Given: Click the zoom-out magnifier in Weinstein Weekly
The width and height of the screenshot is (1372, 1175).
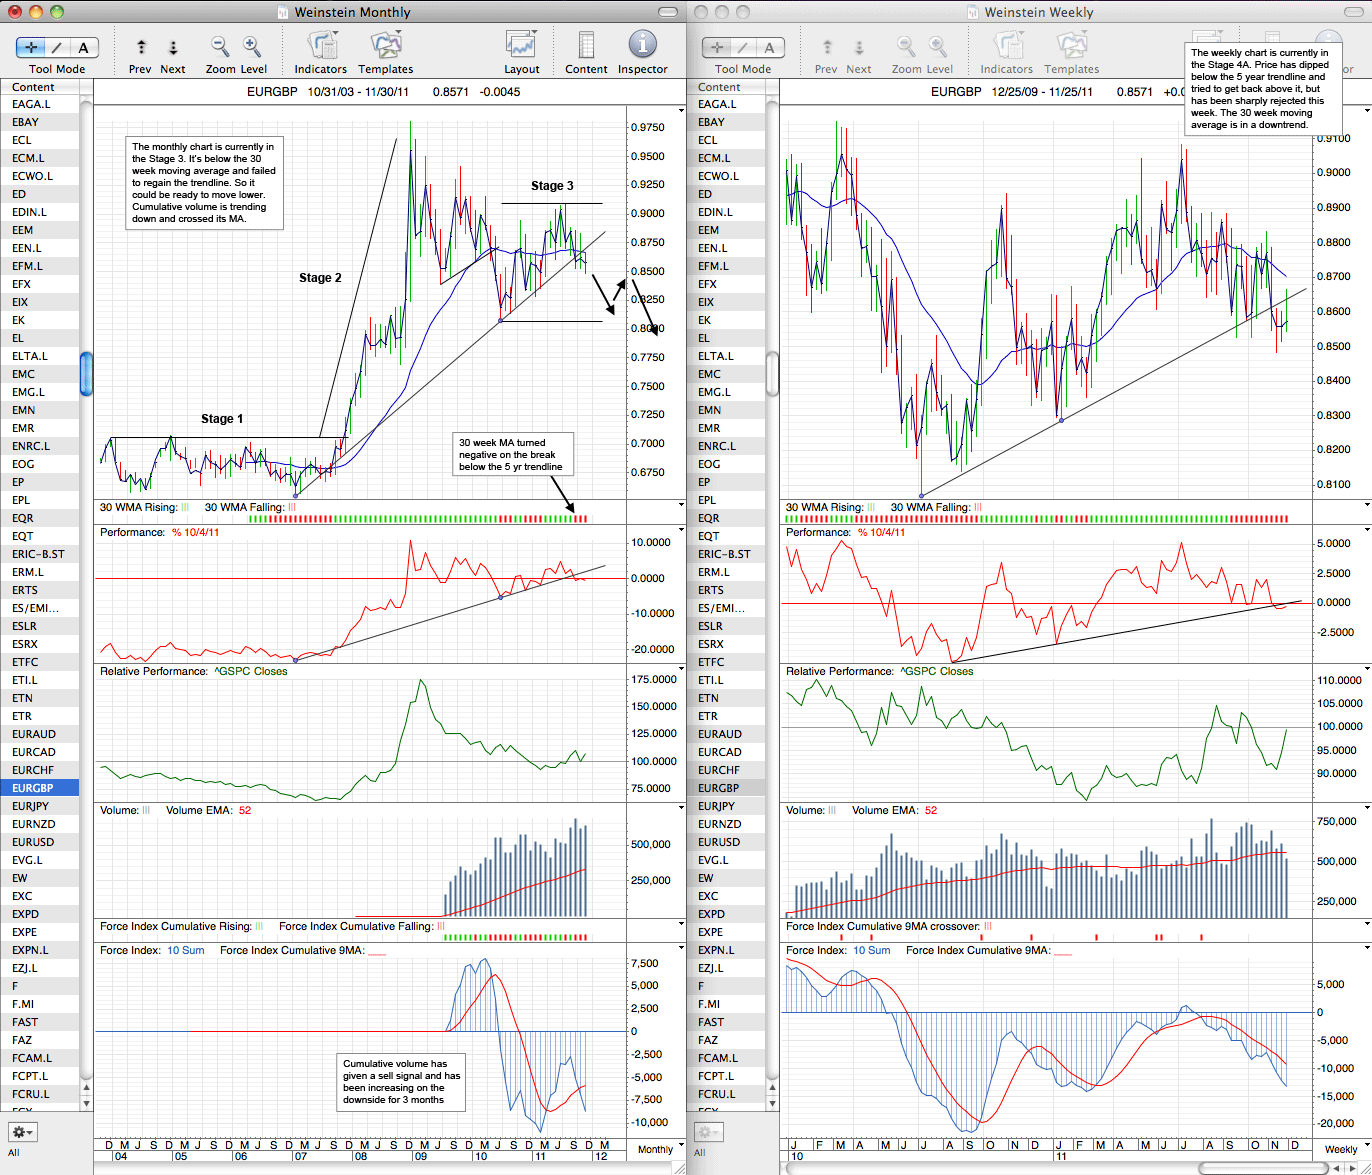Looking at the screenshot, I should pyautogui.click(x=906, y=46).
